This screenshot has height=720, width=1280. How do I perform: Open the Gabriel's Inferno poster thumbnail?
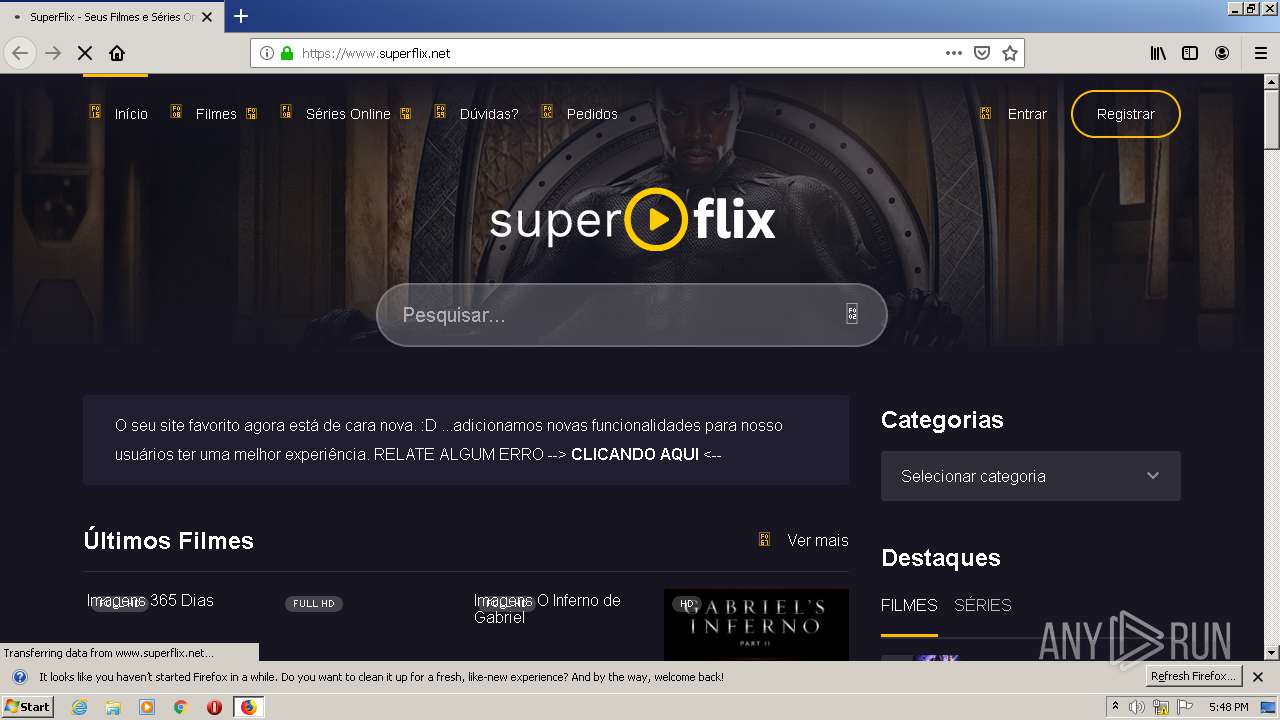[756, 624]
